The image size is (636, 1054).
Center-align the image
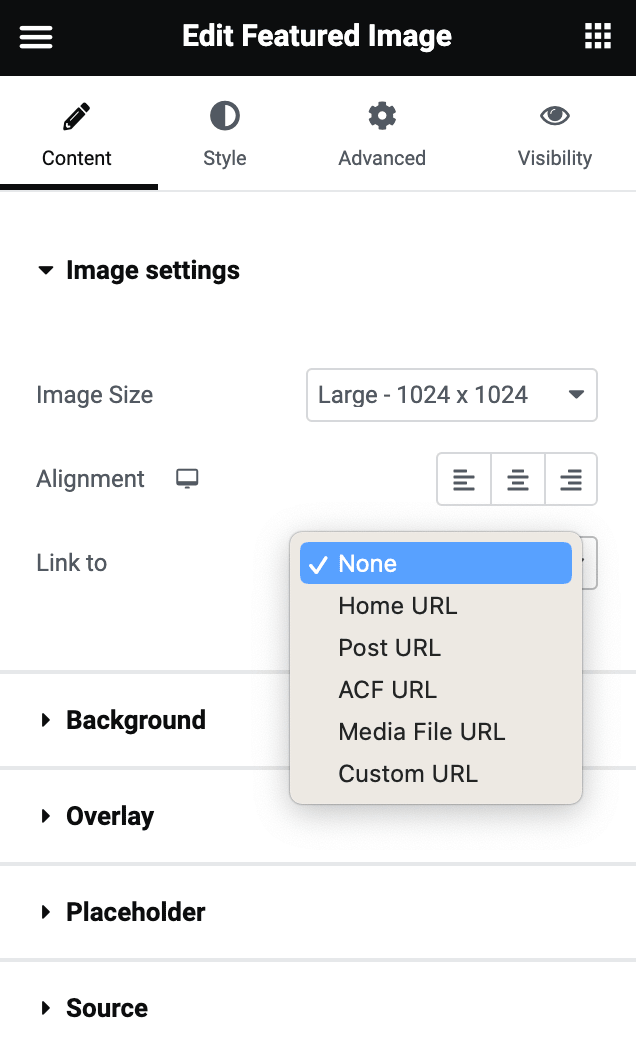tap(518, 480)
